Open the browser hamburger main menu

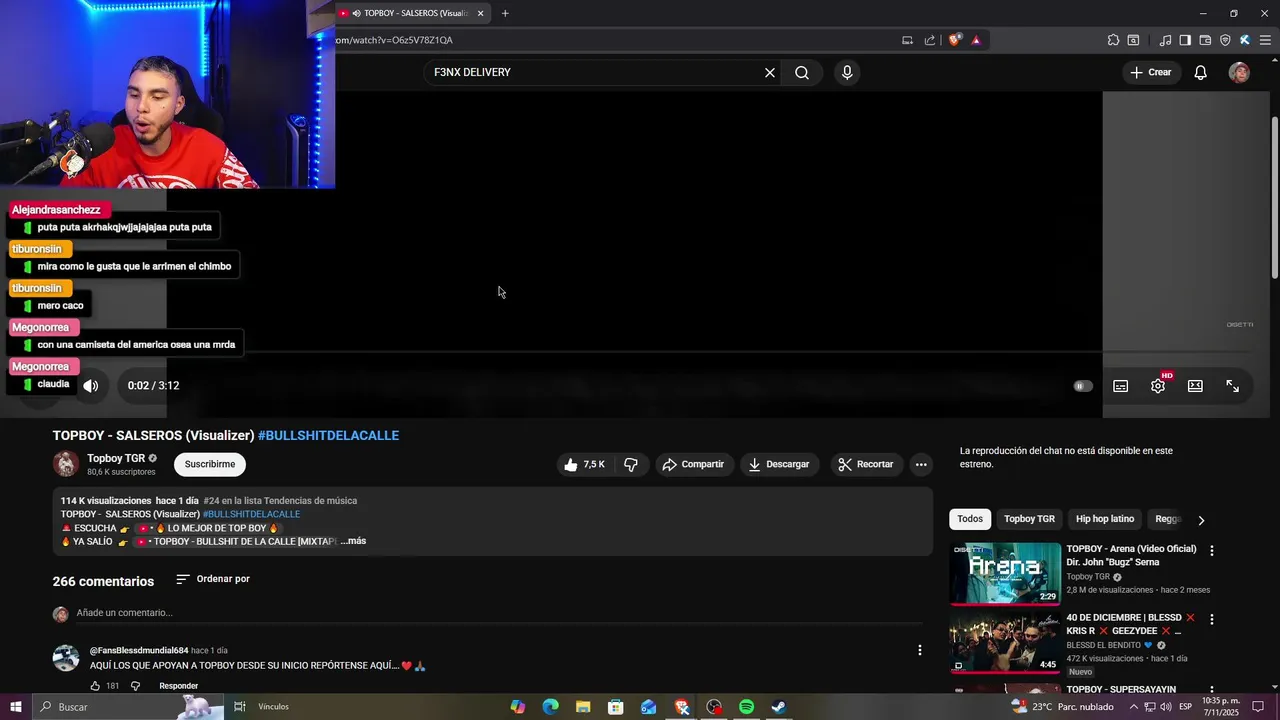(1265, 40)
